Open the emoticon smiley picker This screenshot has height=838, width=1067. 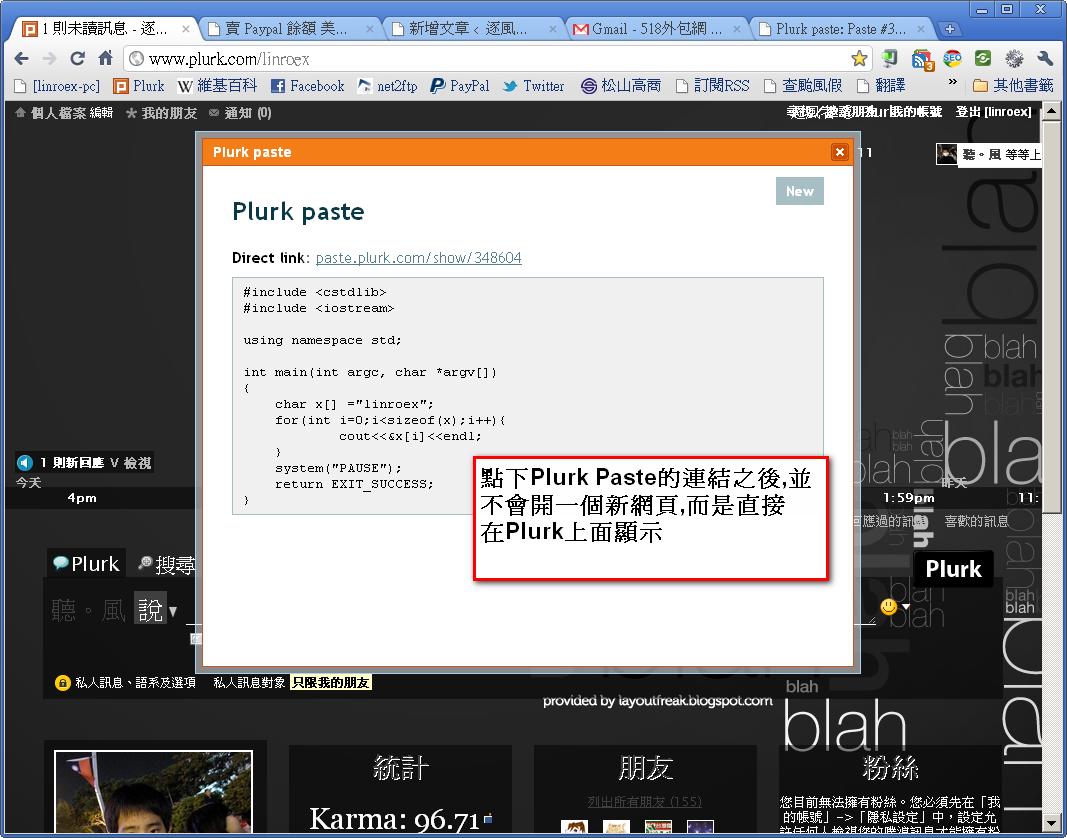tap(889, 606)
